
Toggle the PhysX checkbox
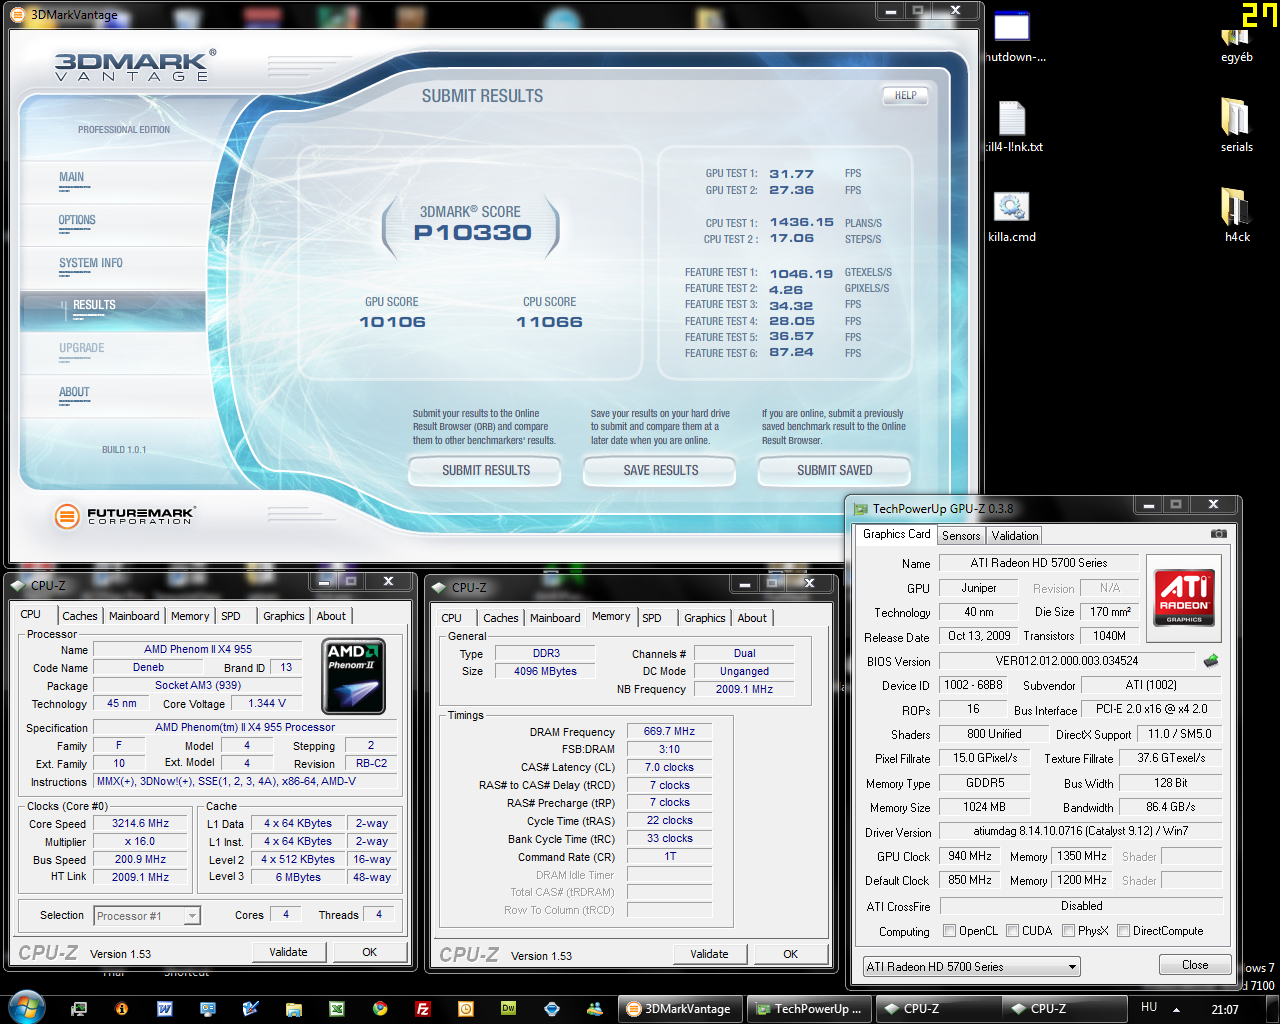1068,931
